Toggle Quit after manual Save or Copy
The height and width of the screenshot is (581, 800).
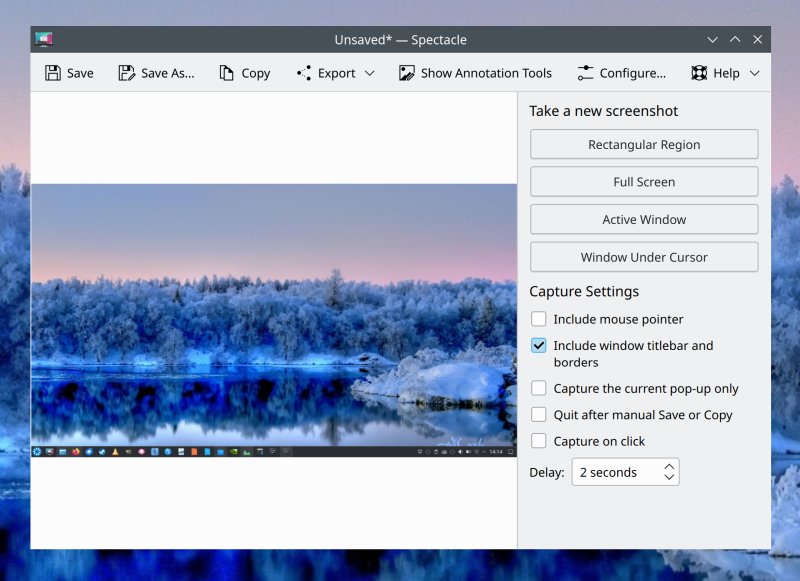(538, 415)
